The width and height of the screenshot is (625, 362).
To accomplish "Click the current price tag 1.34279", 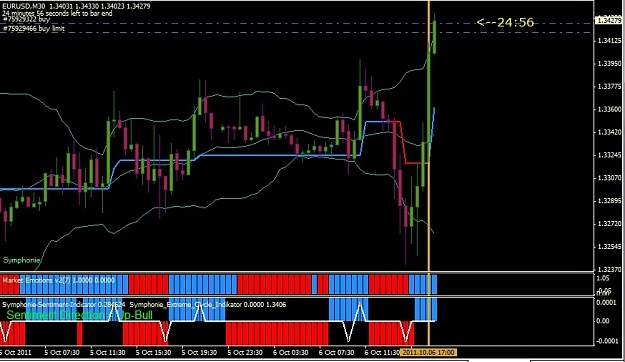I will tap(608, 20).
